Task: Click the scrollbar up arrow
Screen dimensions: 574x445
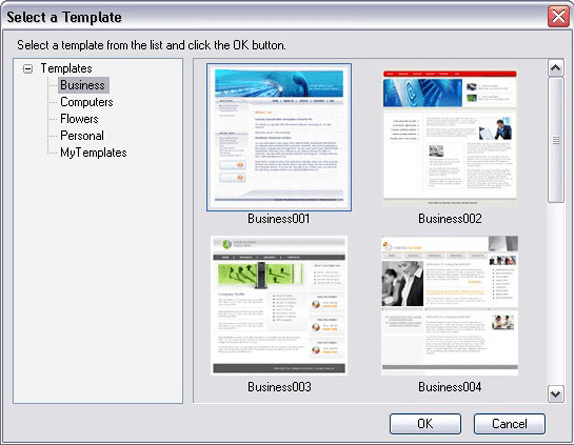Action: coord(556,68)
